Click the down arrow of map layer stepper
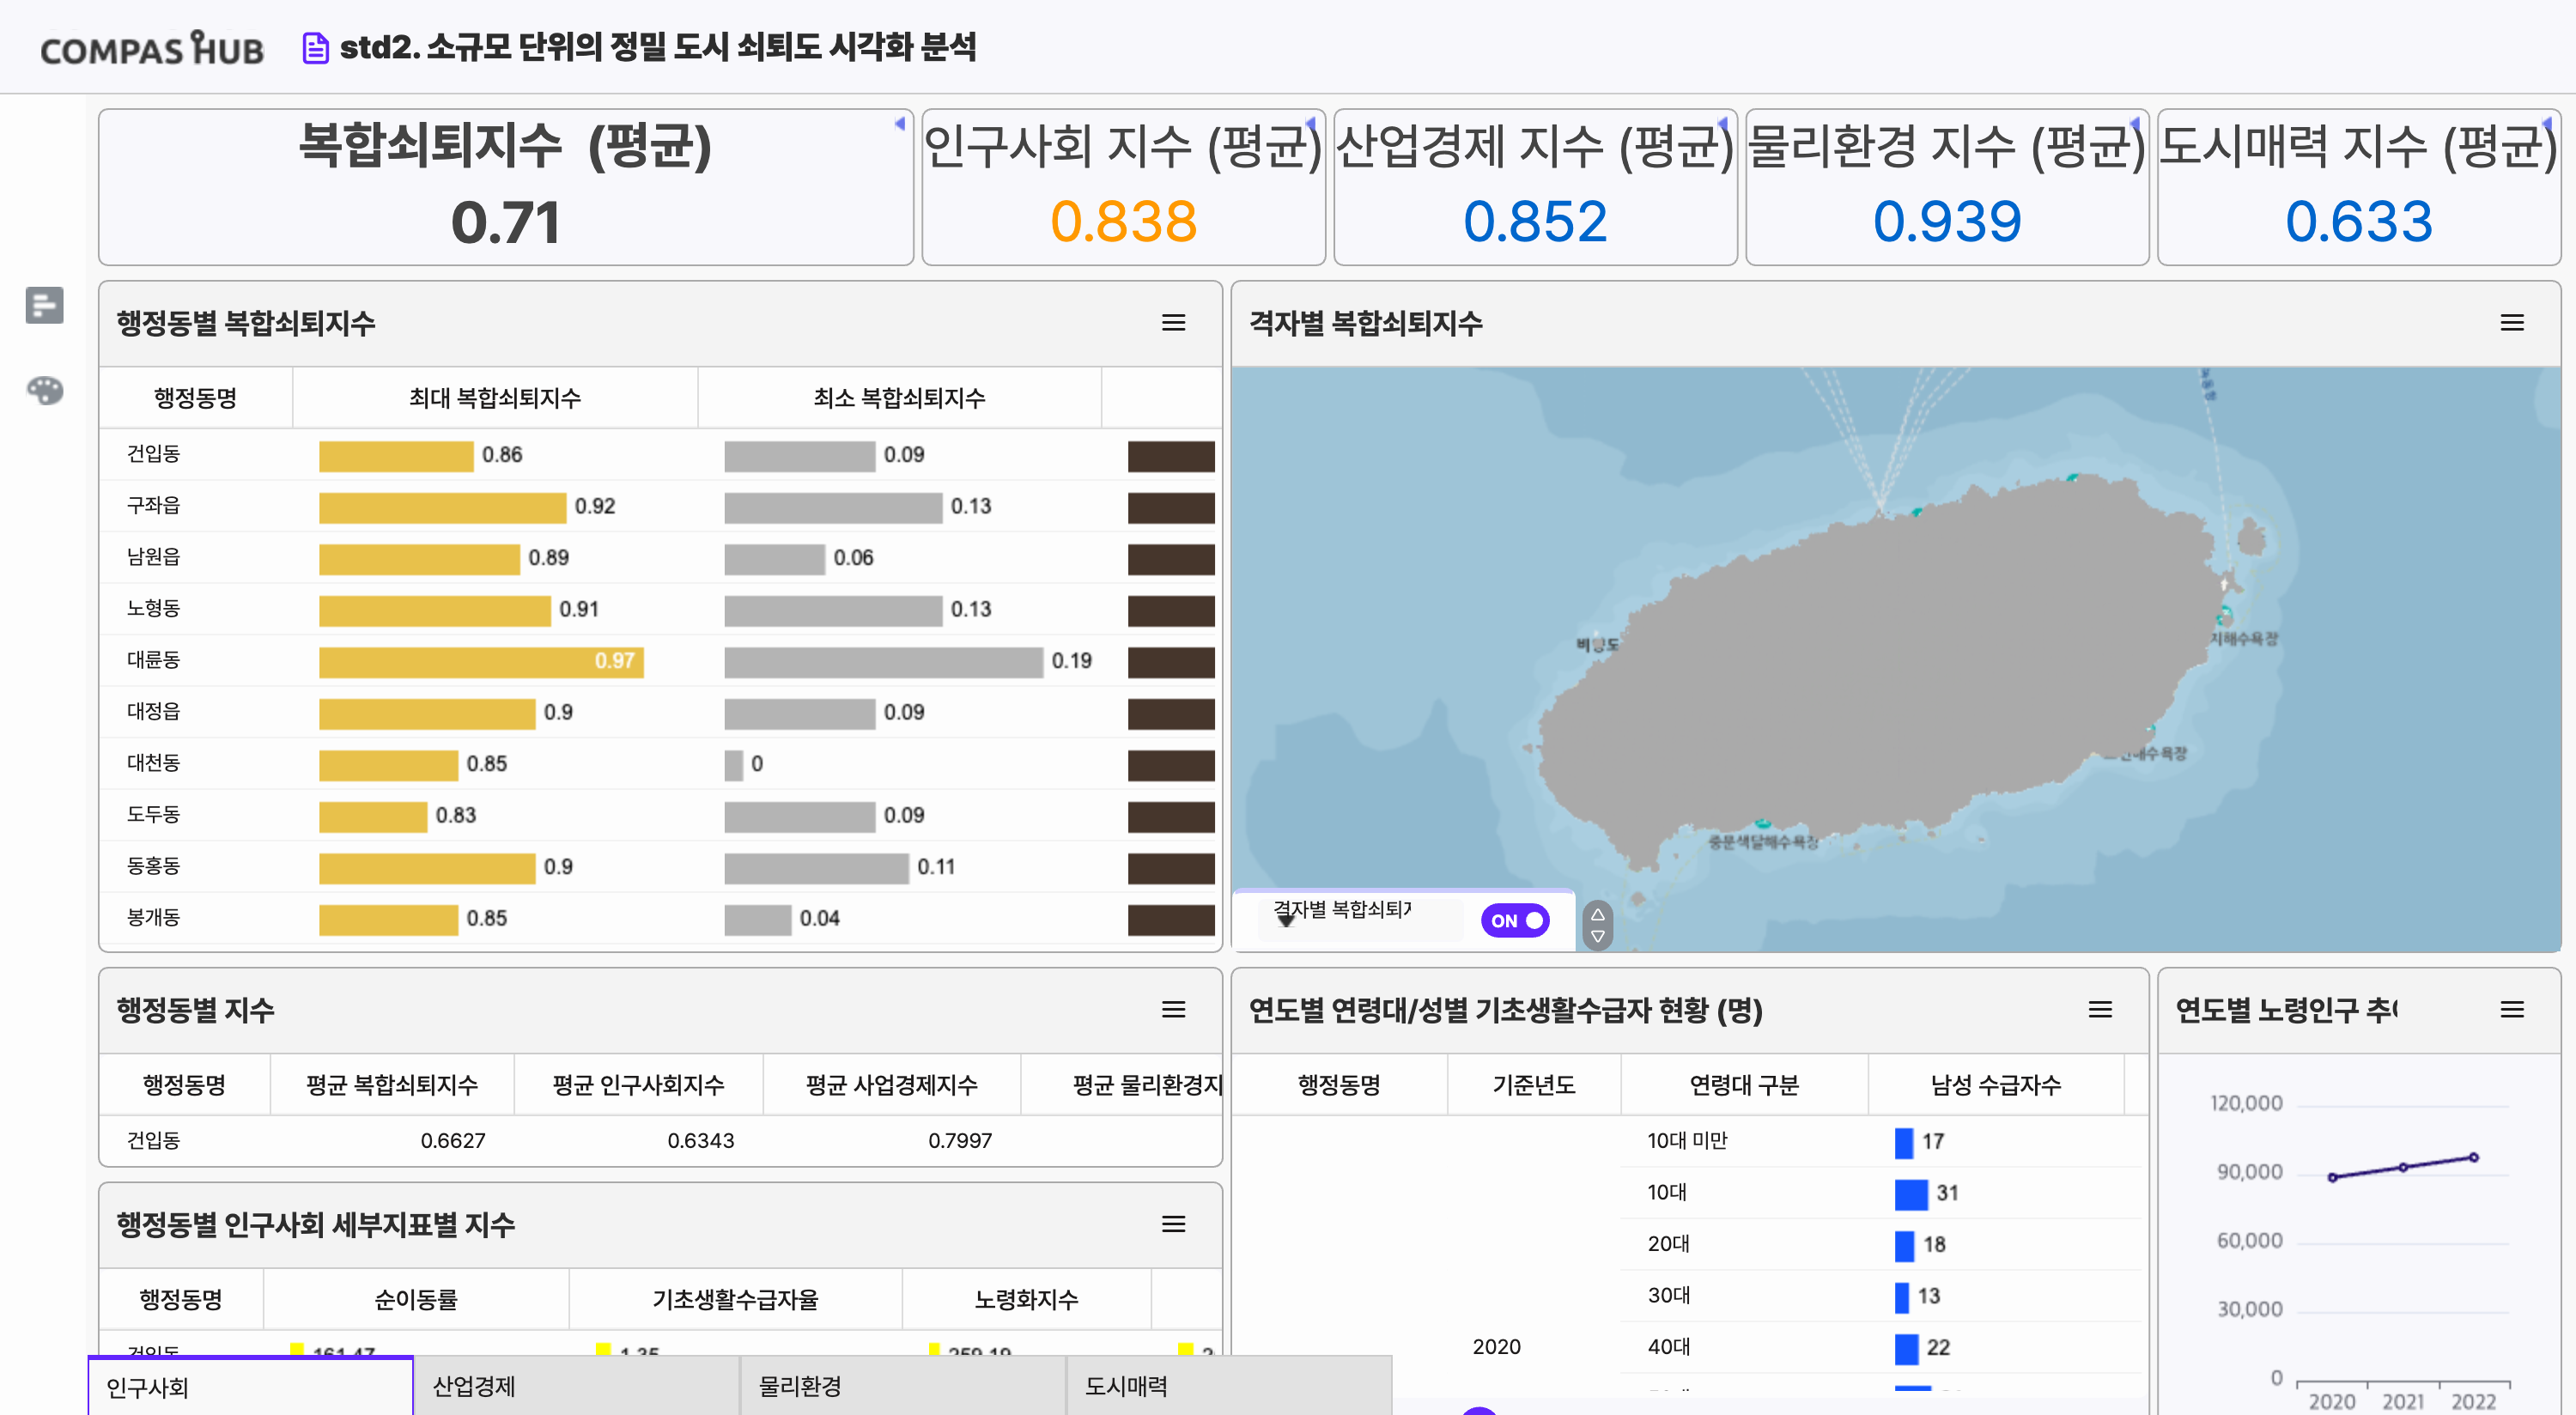The image size is (2576, 1415). (x=1597, y=937)
